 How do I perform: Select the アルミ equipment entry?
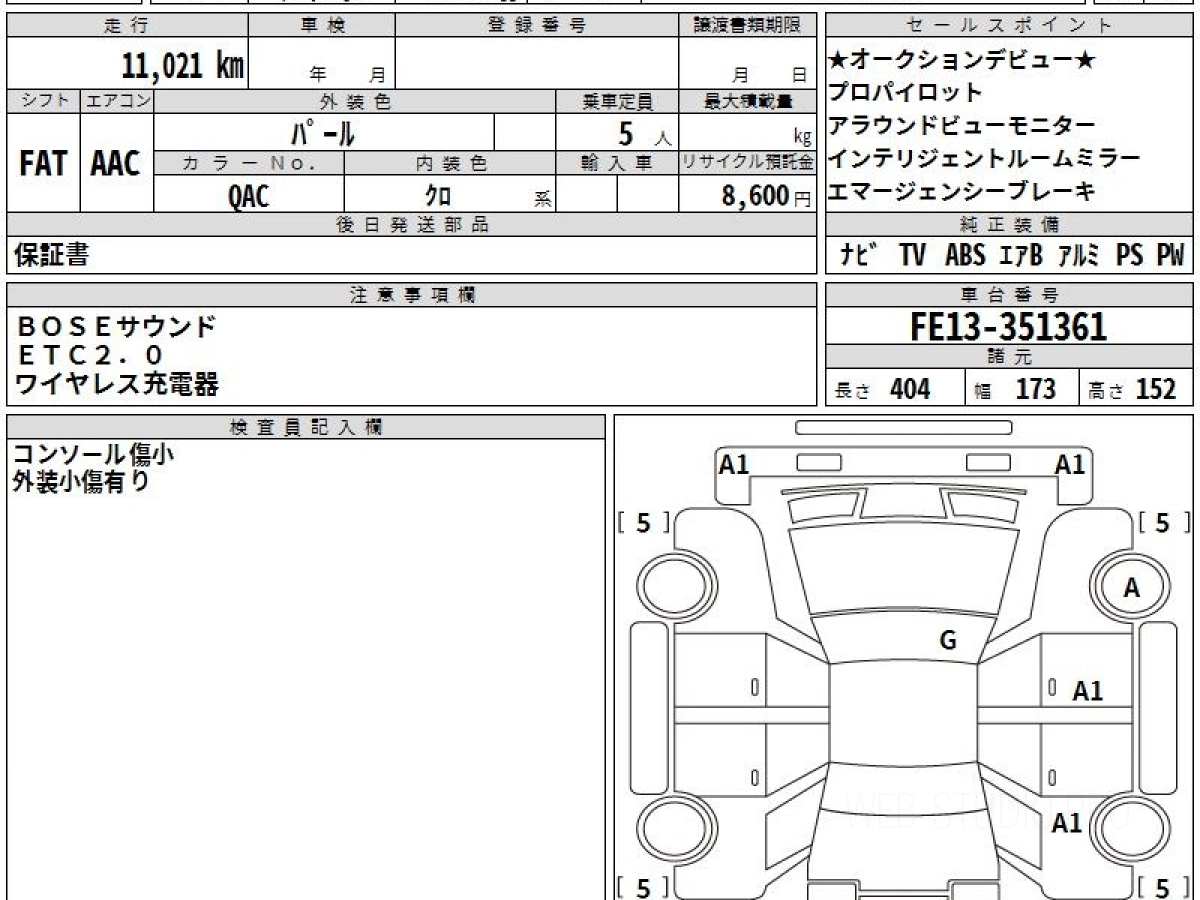point(1080,255)
